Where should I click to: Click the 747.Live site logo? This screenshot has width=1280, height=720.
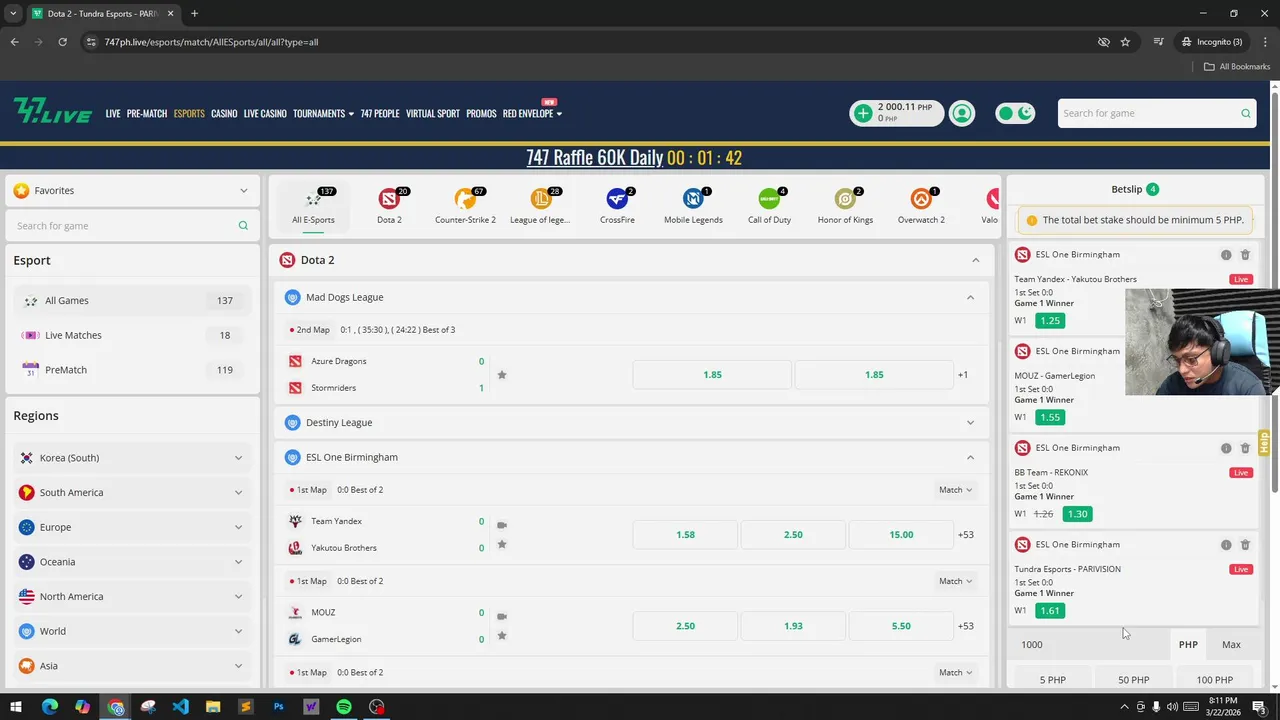[x=53, y=111]
